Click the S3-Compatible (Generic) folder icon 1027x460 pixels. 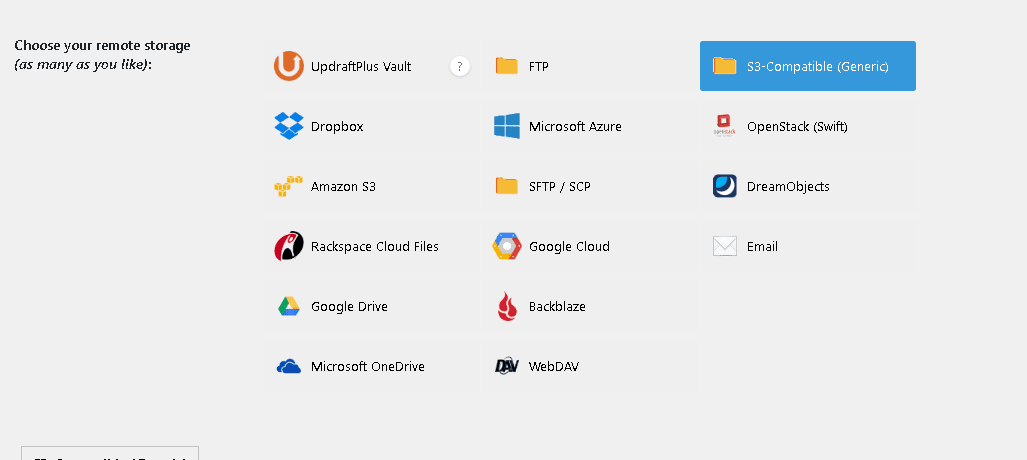(x=725, y=66)
